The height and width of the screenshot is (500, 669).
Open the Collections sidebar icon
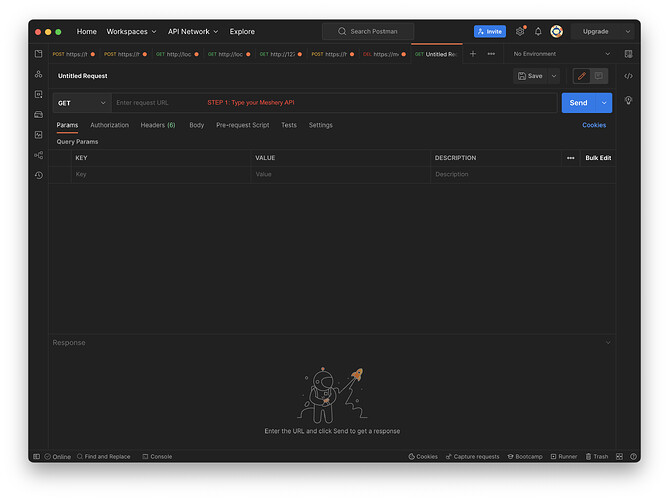pyautogui.click(x=38, y=54)
